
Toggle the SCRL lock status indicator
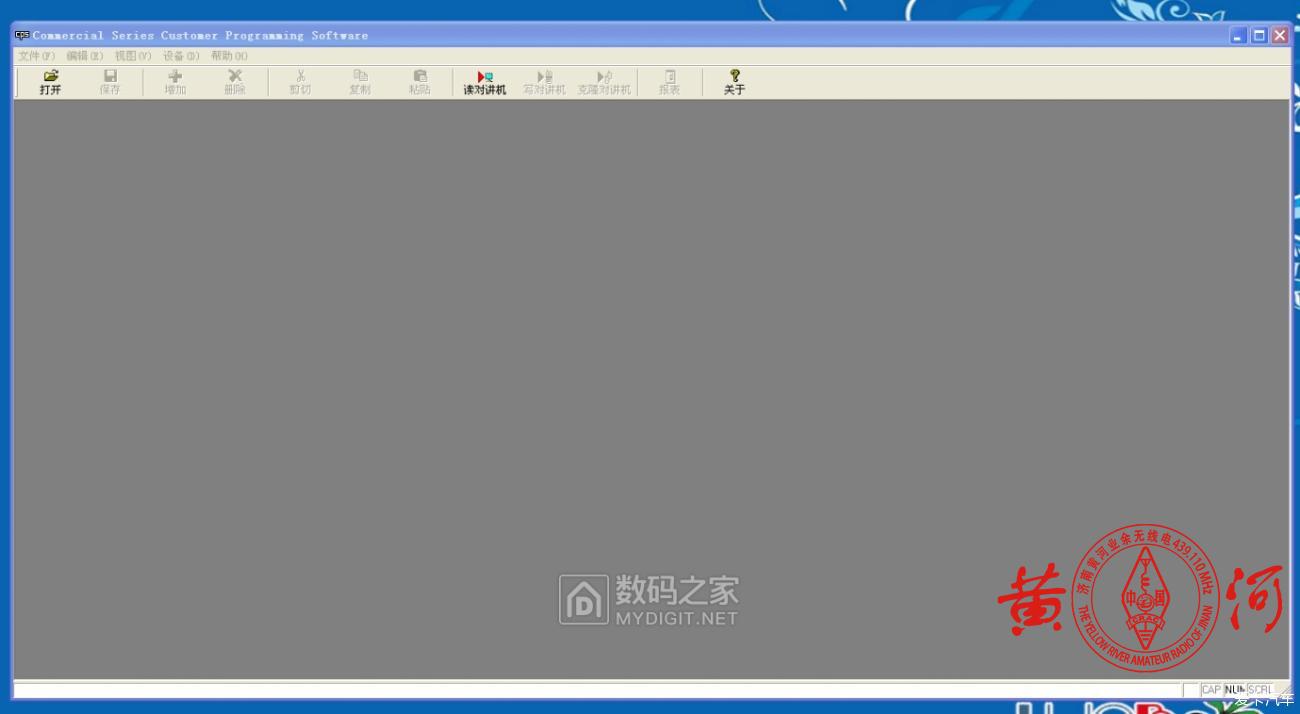(1258, 689)
